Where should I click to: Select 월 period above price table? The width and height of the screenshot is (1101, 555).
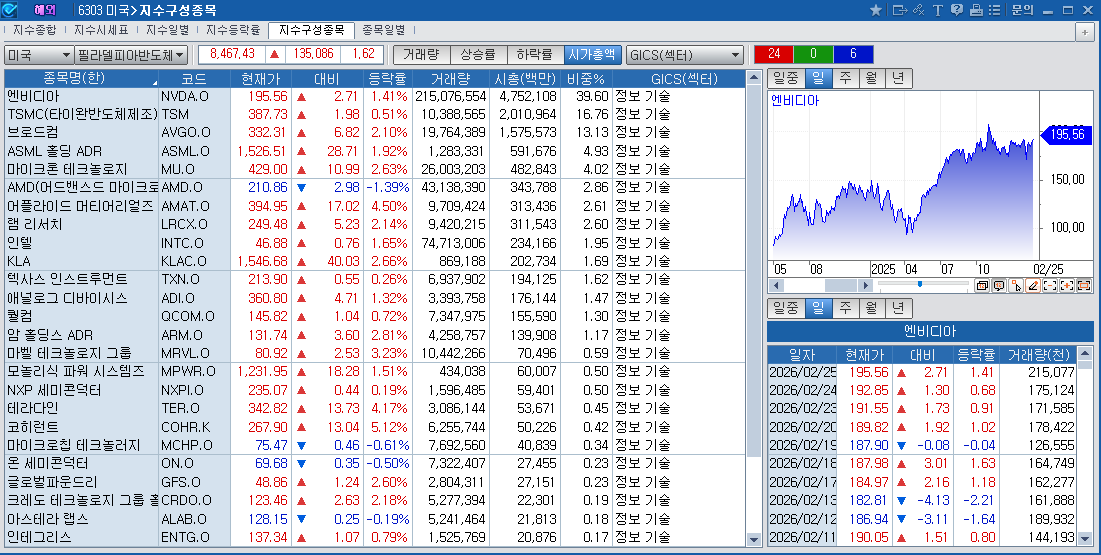coord(871,308)
